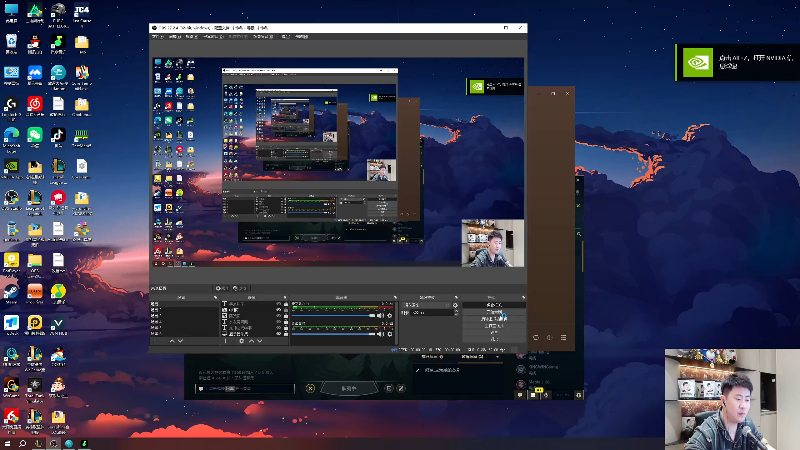
Task: Toggle visibility eye of display capture source
Action: click(279, 334)
